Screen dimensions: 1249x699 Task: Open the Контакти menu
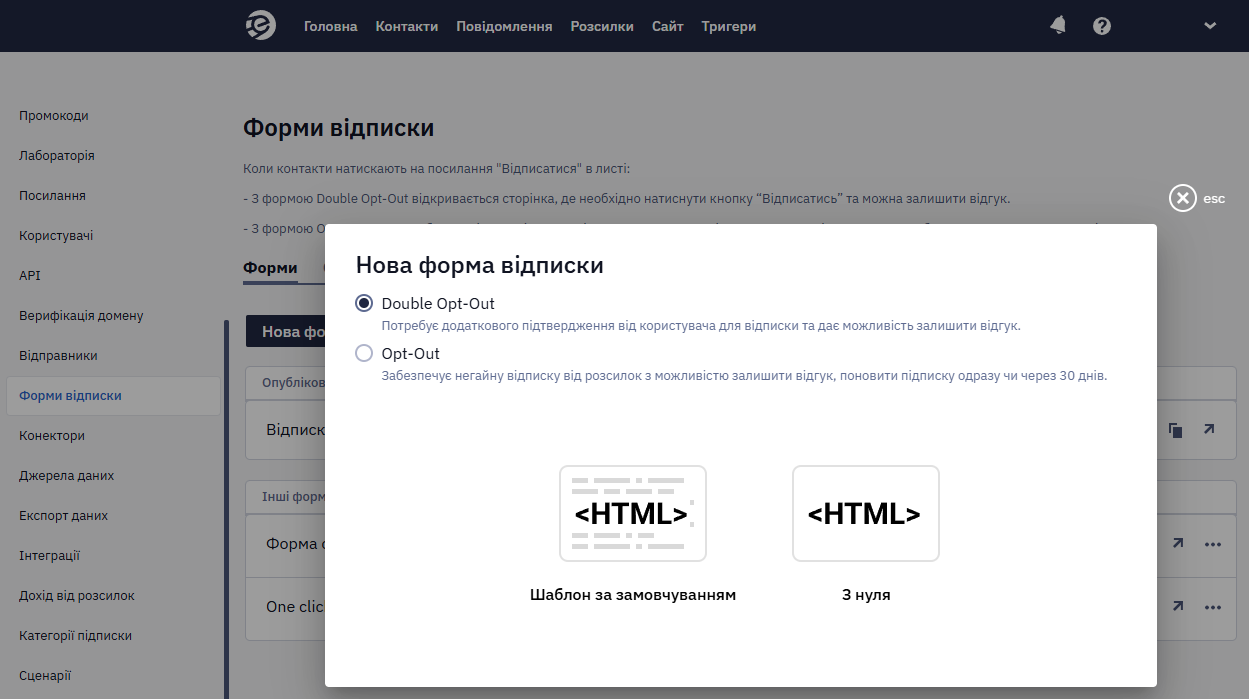[407, 26]
